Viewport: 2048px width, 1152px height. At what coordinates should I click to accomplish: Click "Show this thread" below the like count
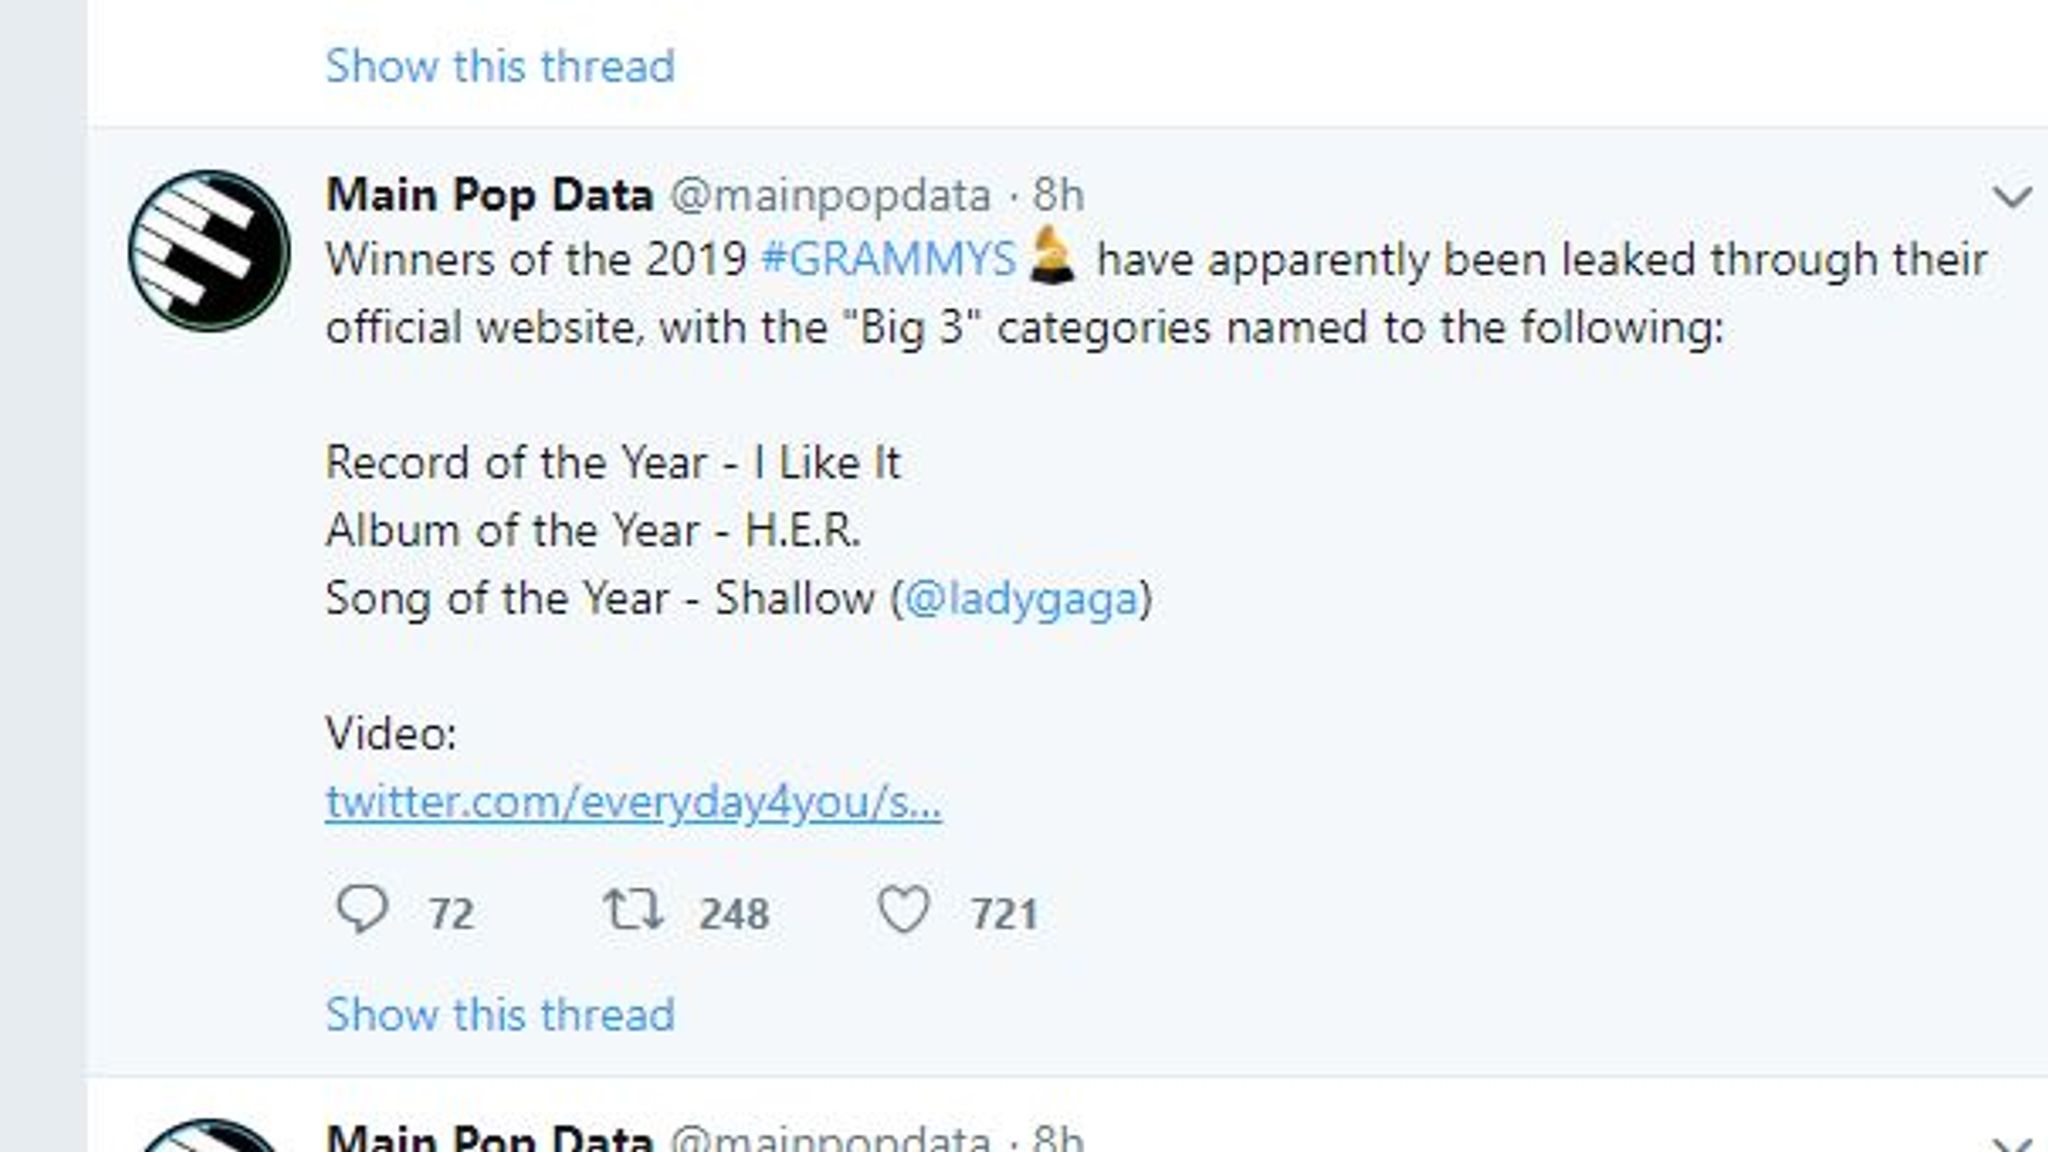(x=500, y=1015)
